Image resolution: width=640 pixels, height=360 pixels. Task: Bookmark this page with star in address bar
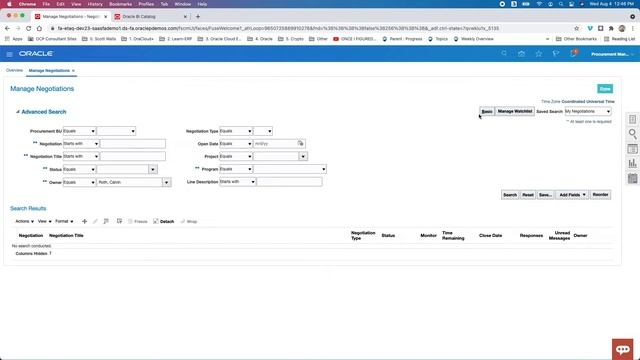point(576,28)
